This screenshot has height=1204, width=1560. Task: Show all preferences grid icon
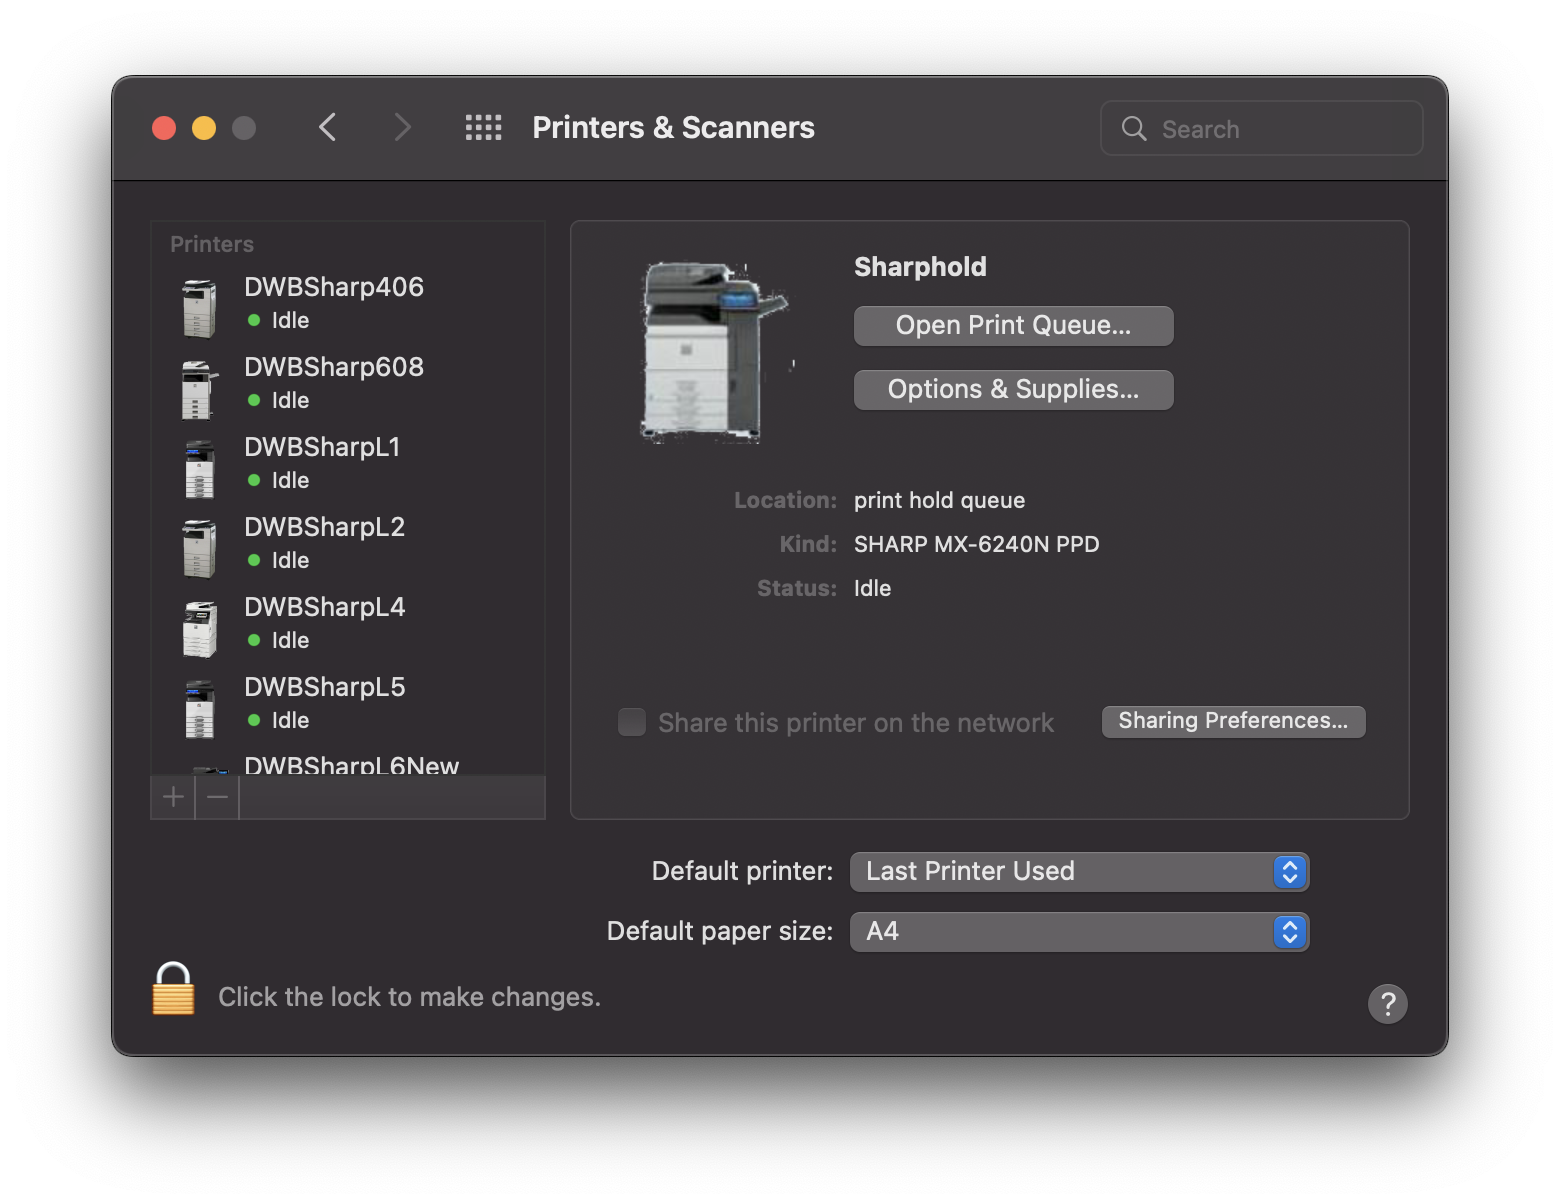click(x=483, y=128)
